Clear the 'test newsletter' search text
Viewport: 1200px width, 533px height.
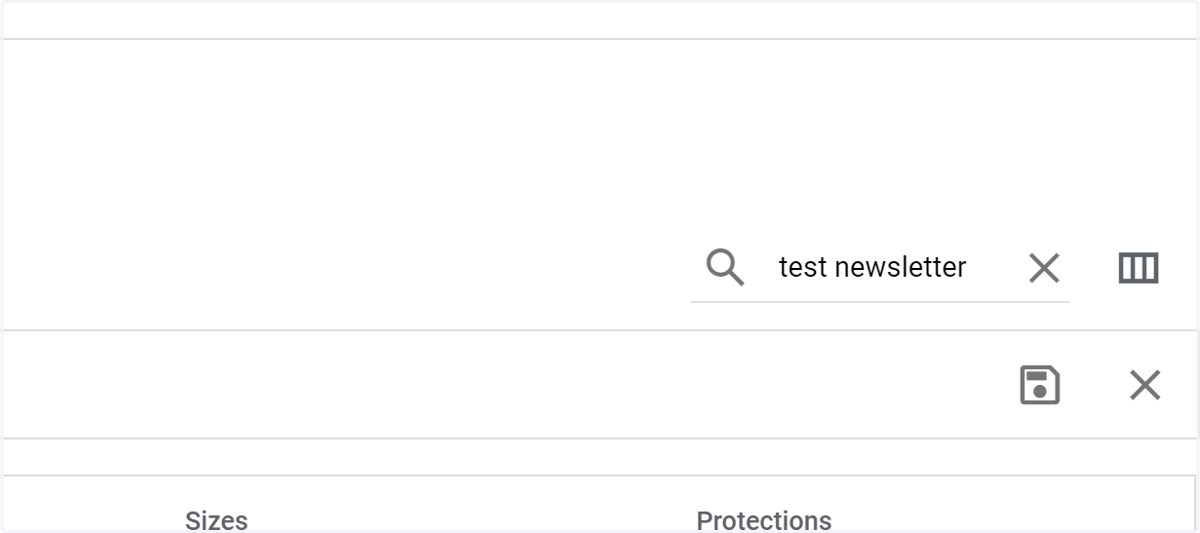pyautogui.click(x=1044, y=268)
